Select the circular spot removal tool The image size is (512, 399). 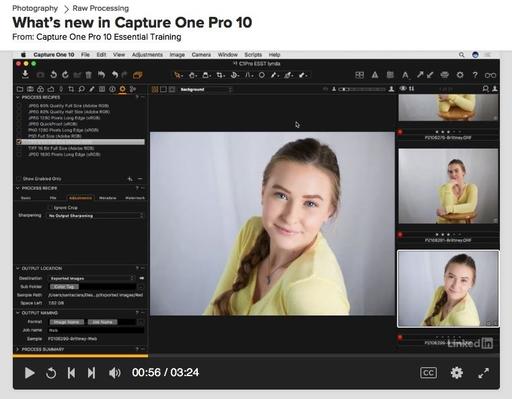(262, 75)
